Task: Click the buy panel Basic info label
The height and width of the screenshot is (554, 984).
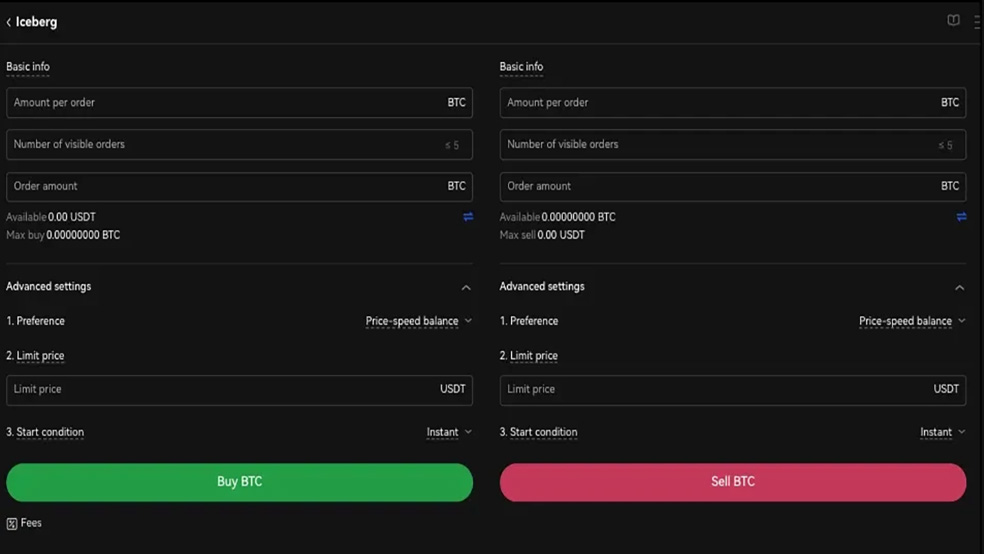Action: click(28, 67)
